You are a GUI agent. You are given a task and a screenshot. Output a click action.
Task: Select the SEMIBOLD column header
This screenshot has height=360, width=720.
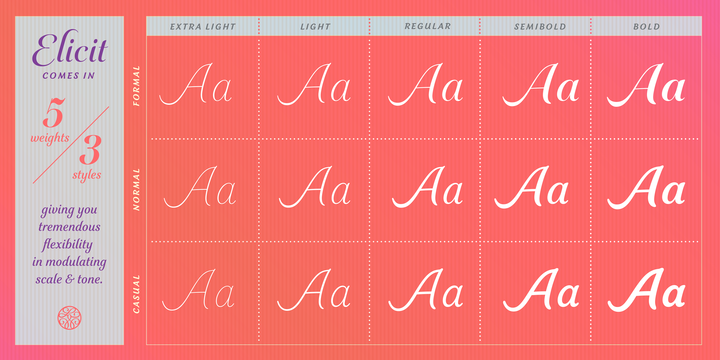540,27
